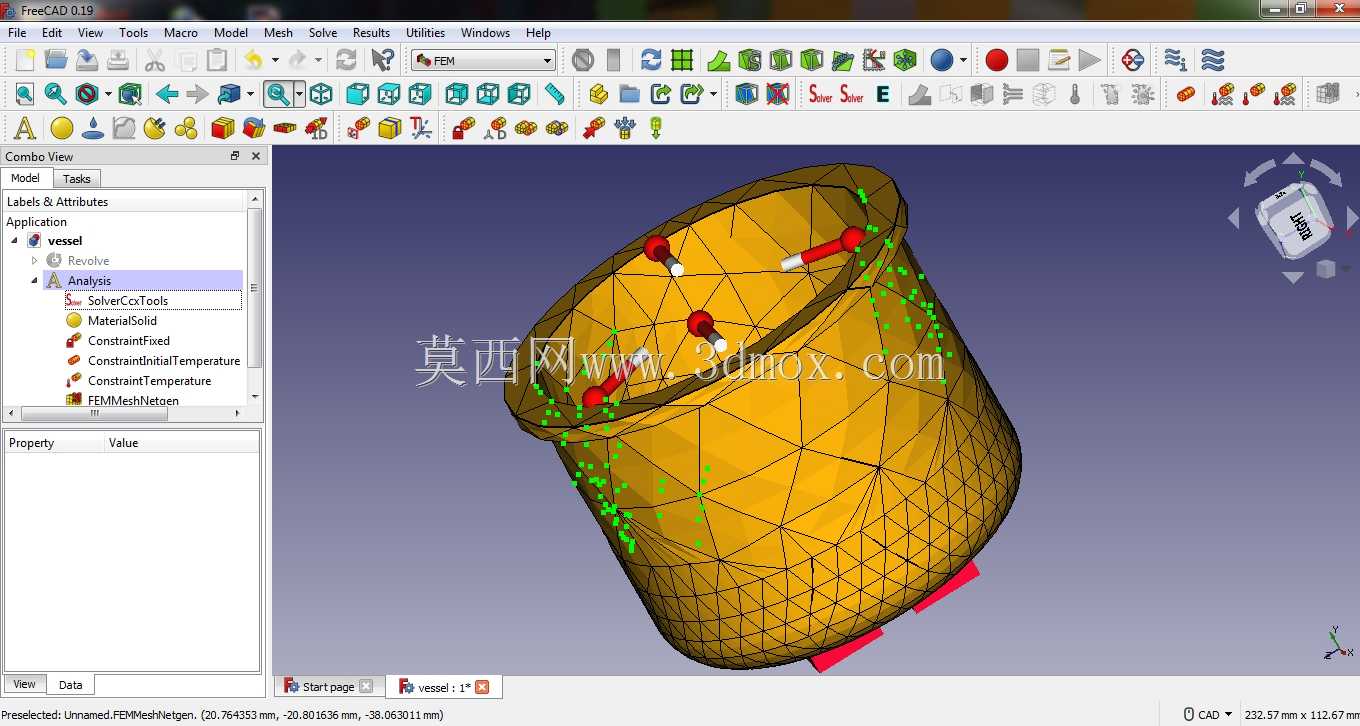Select FEMMeshNetgen in the tree
Screen dimensions: 1360x726
click(133, 400)
